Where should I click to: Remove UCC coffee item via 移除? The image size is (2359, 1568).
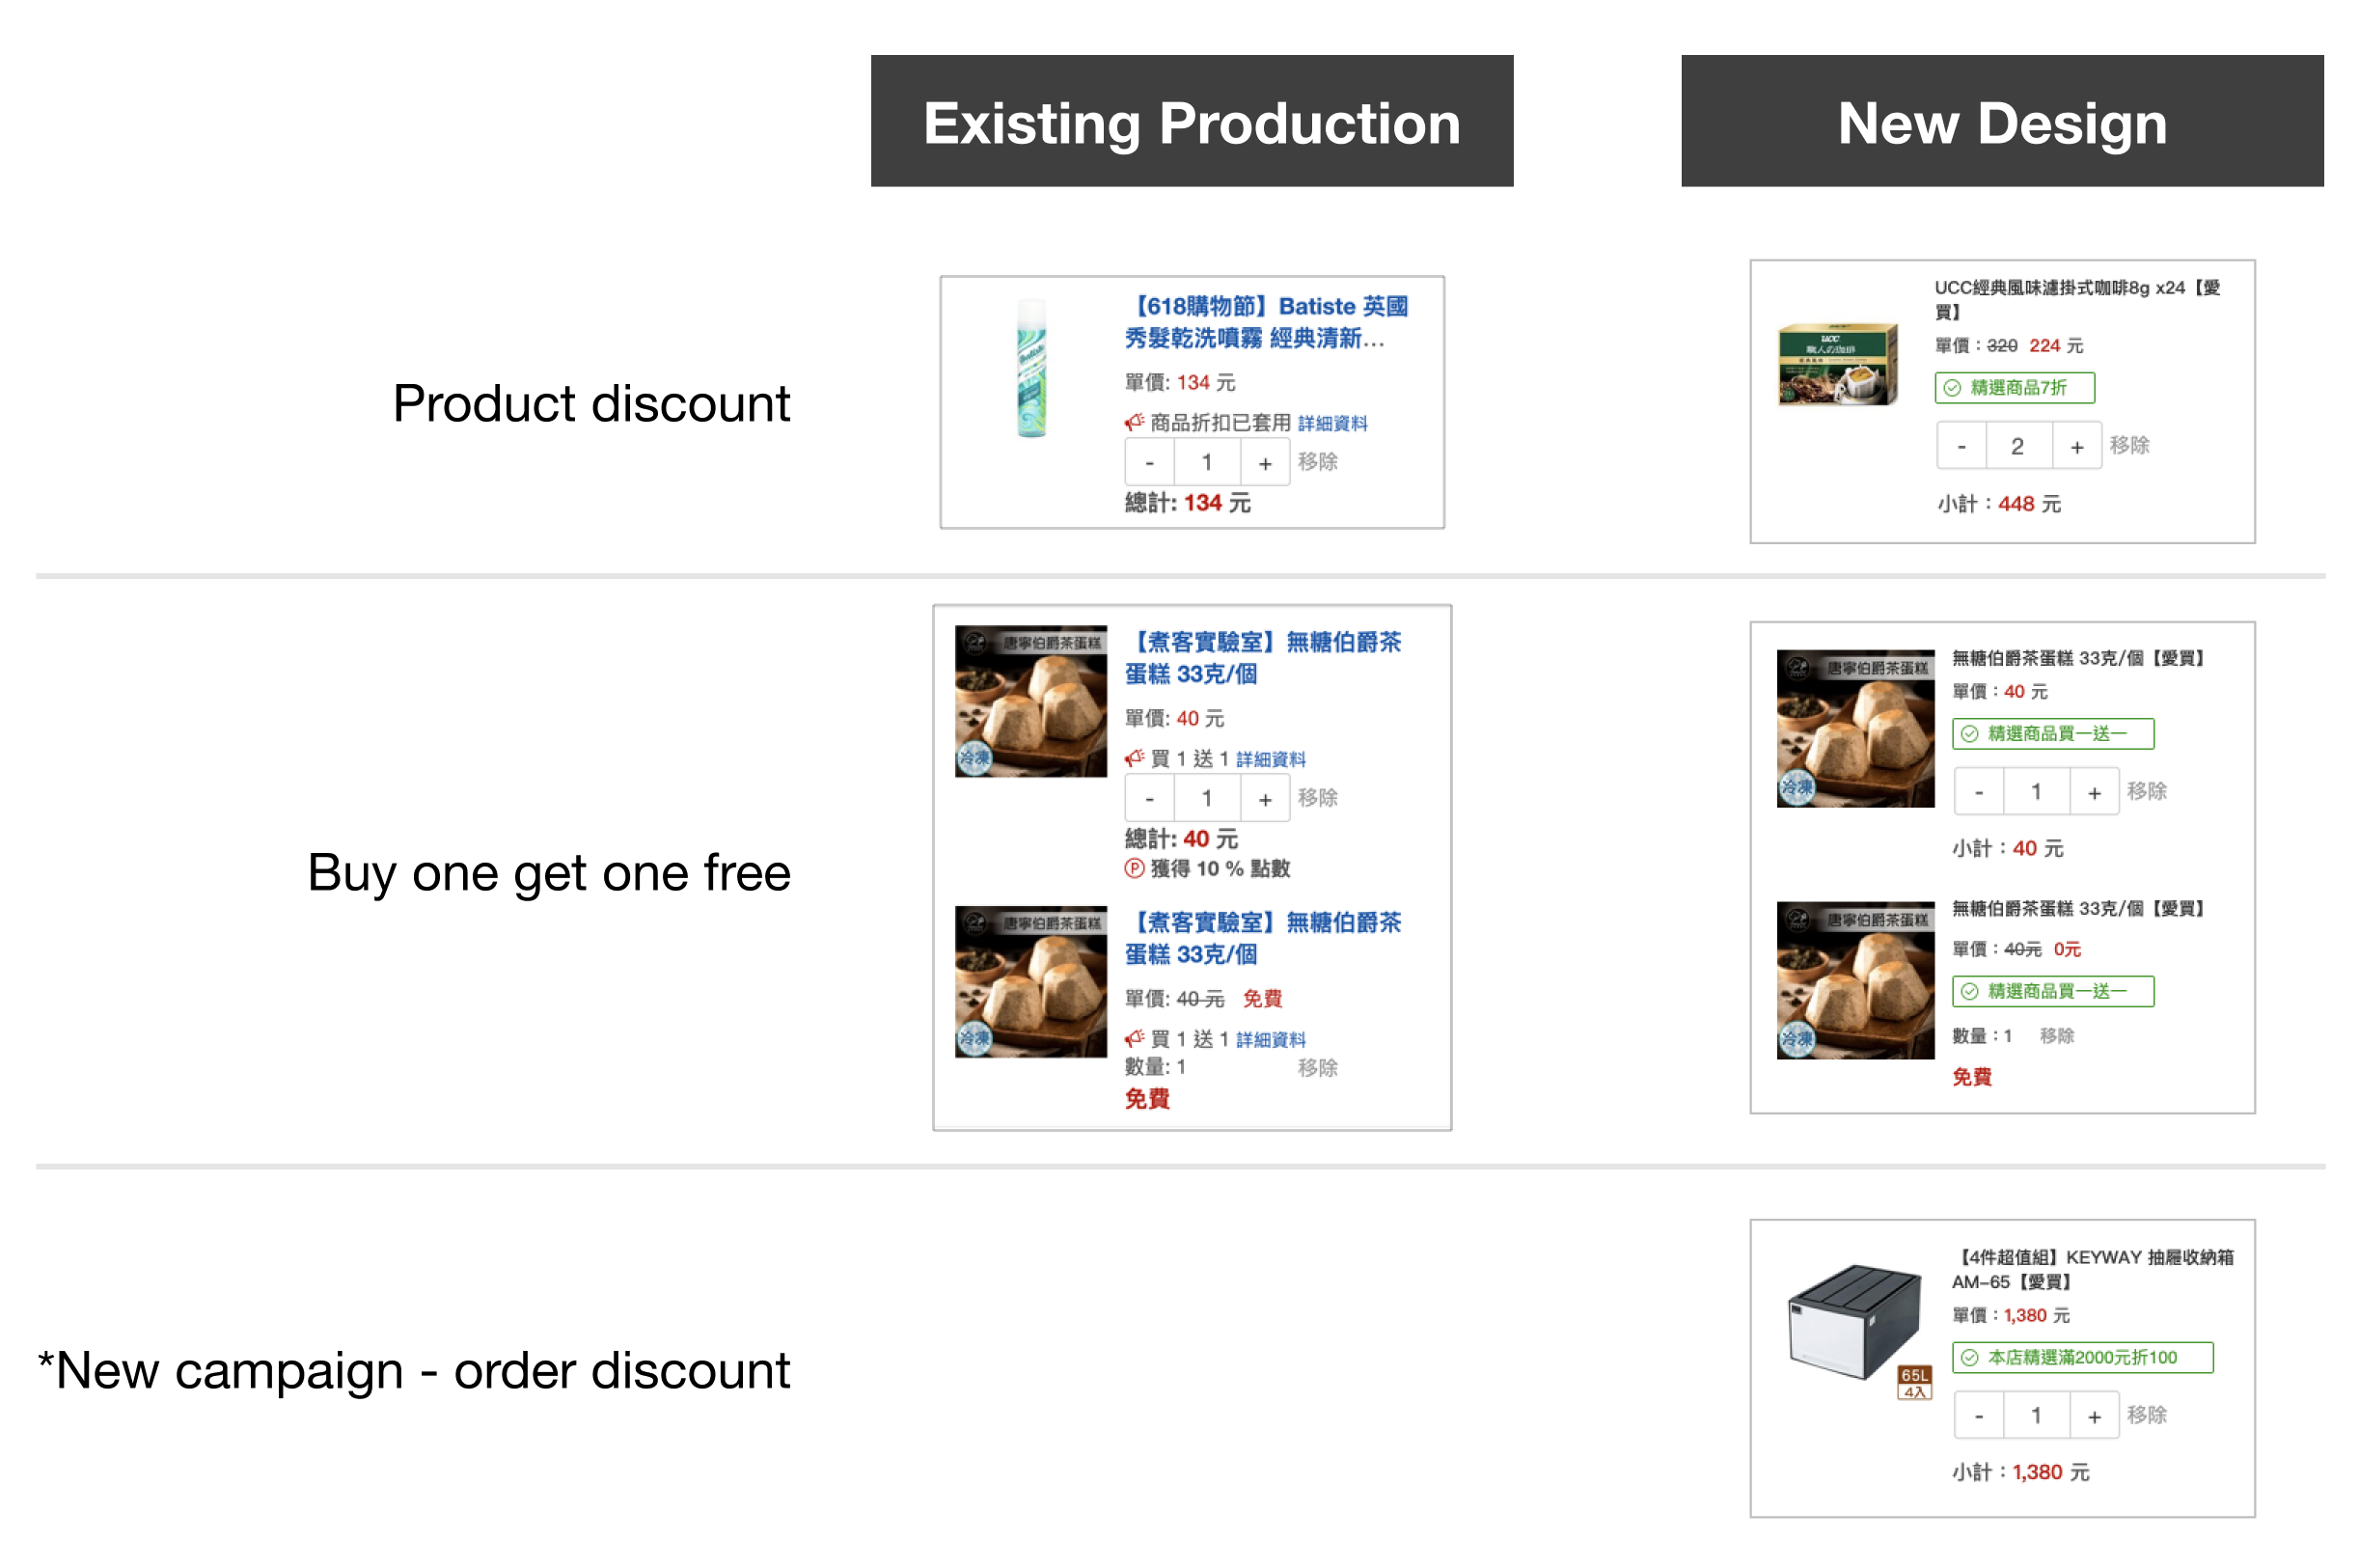tap(2129, 445)
